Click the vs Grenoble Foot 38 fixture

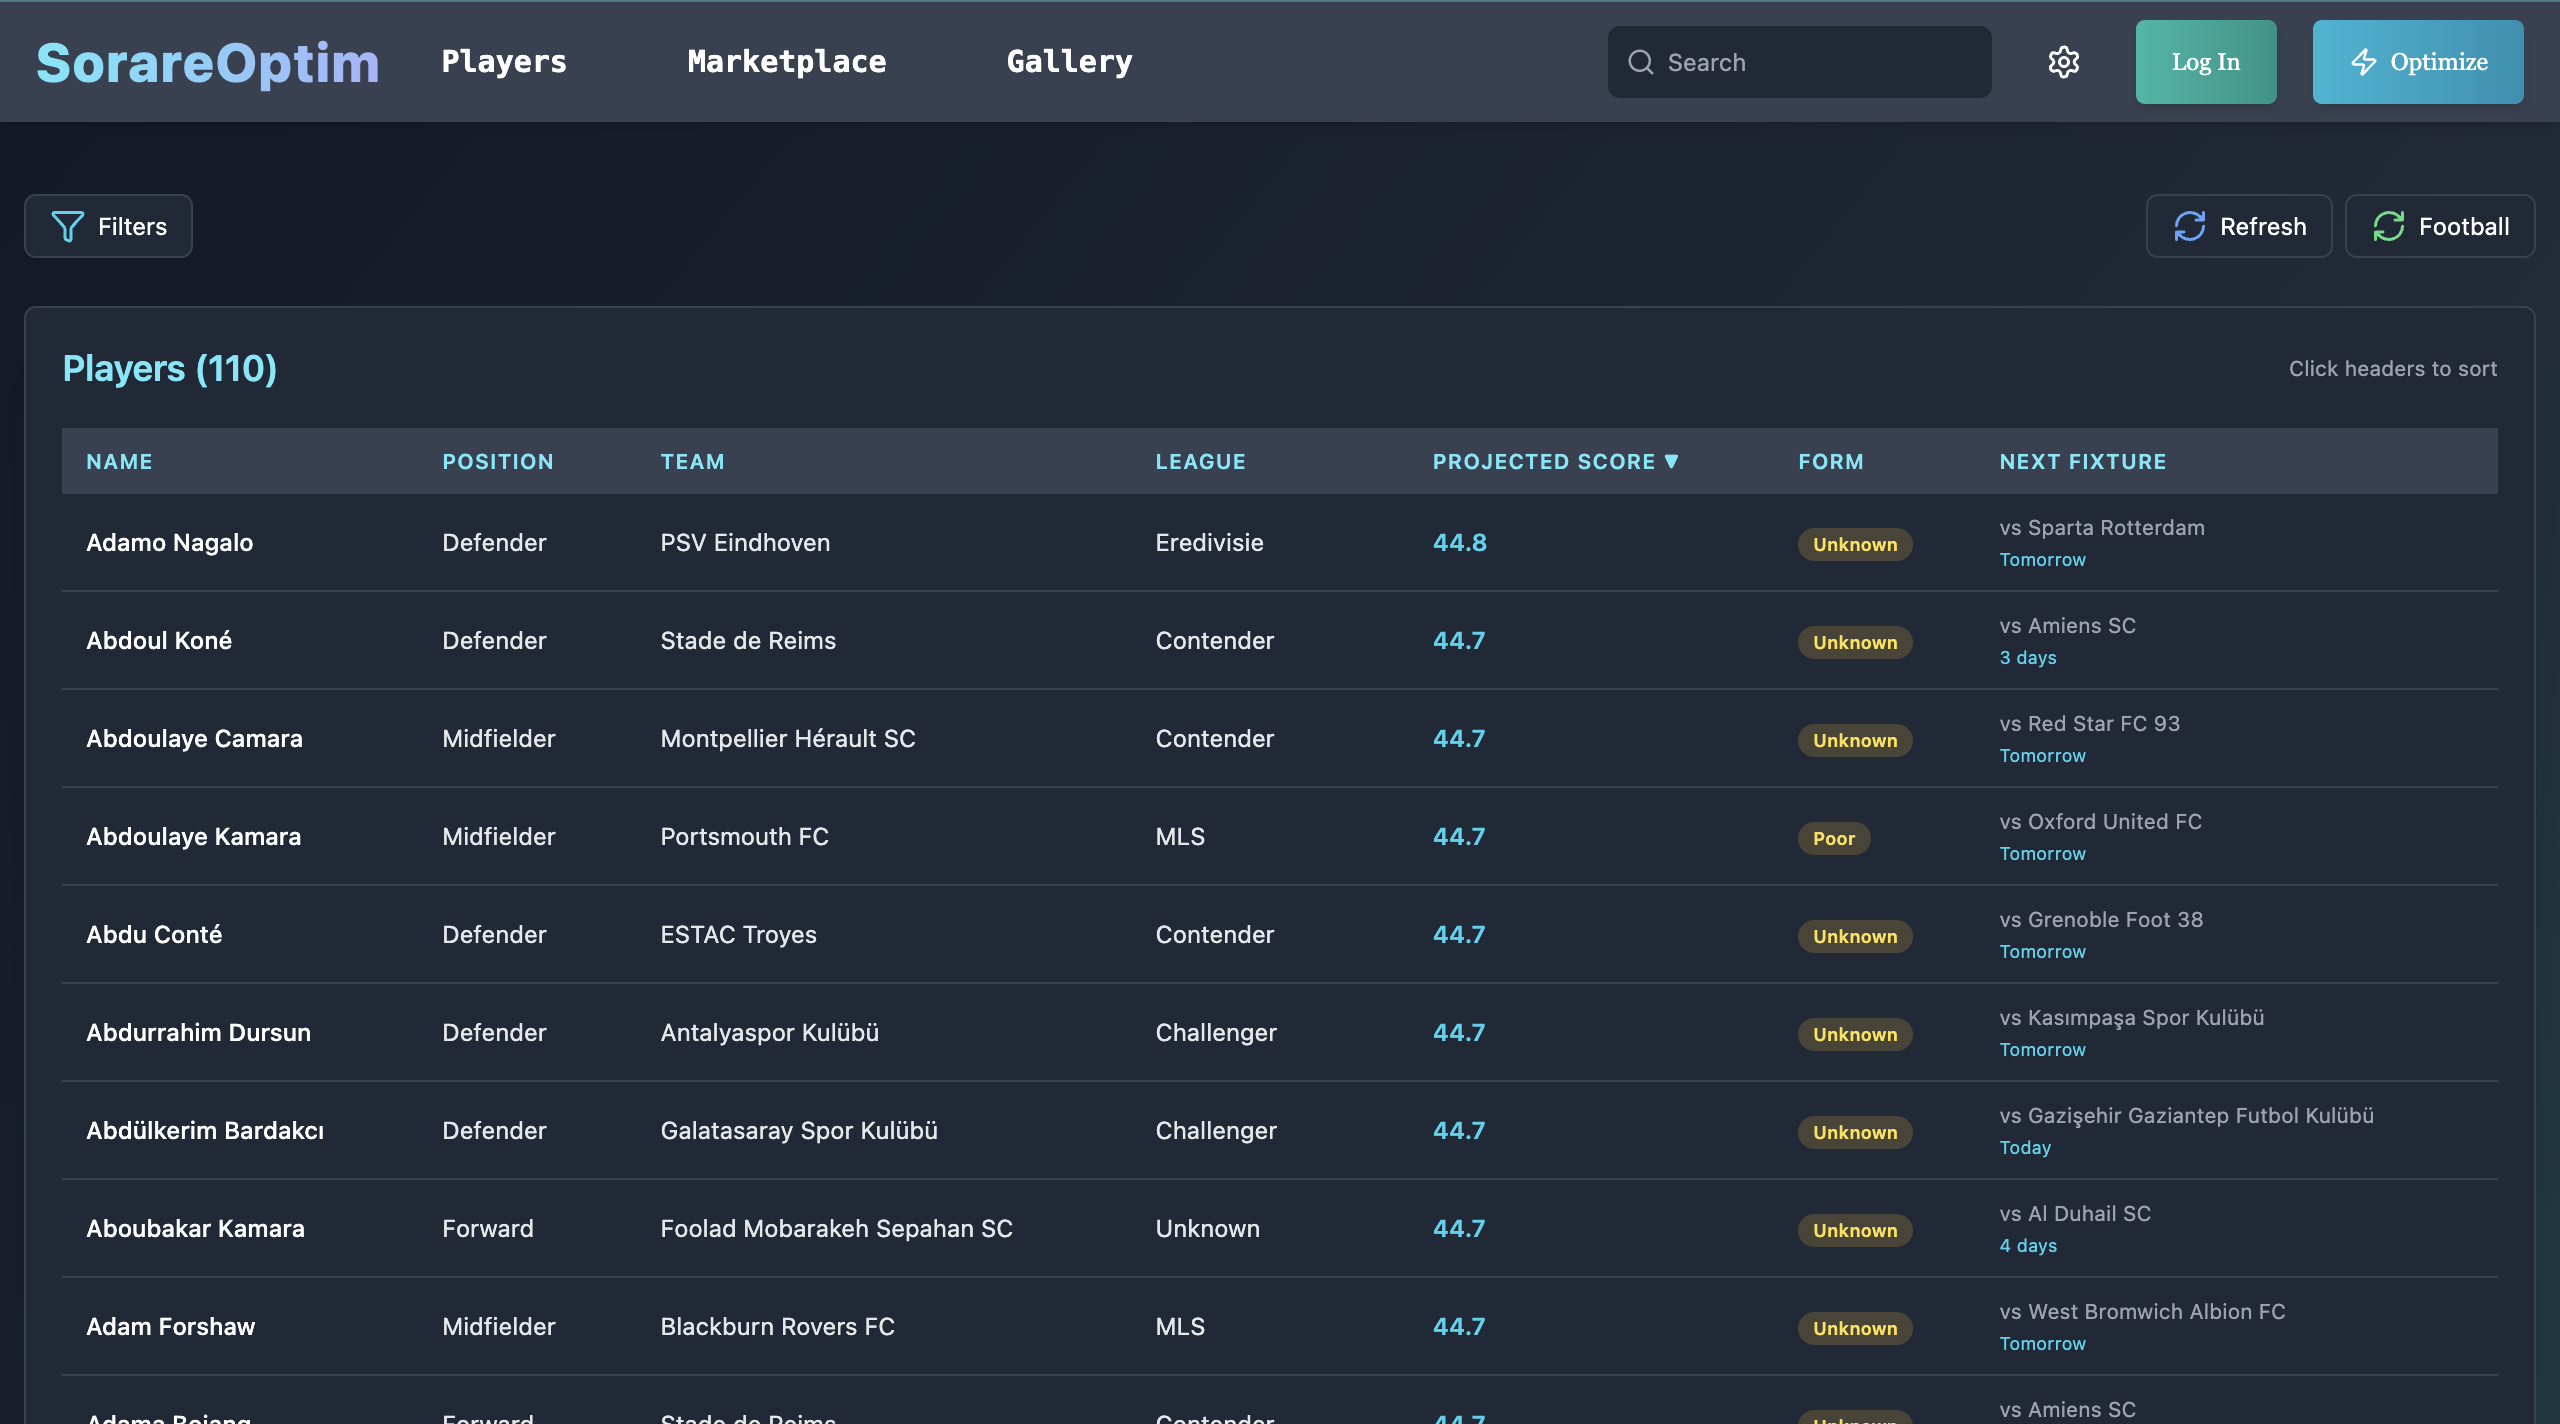tap(2101, 919)
